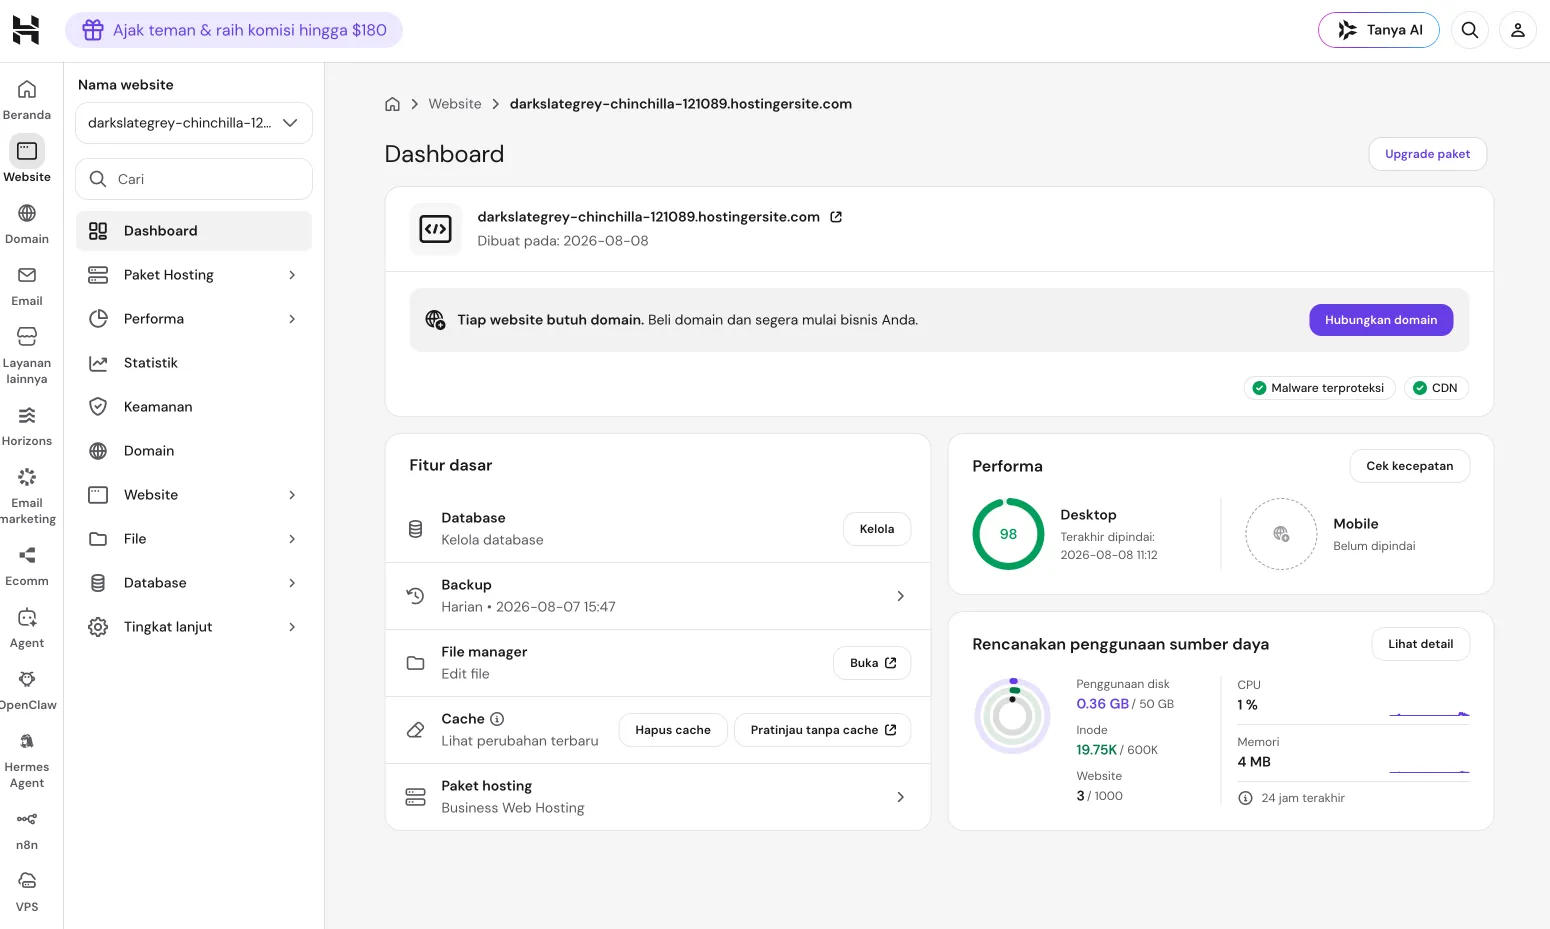
Task: Click 'Dibuat pada: 2026-08-08' text
Action: (563, 241)
